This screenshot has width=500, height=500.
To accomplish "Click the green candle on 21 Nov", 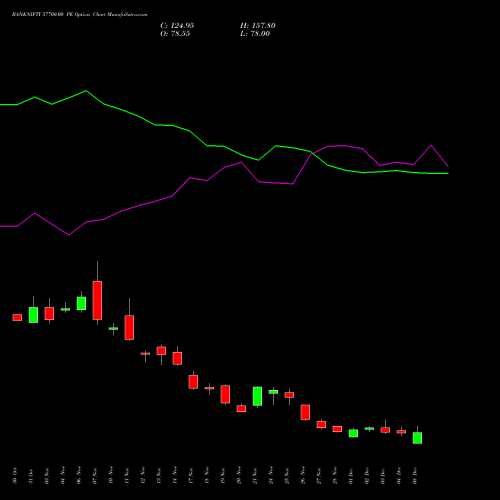I will coord(257,396).
